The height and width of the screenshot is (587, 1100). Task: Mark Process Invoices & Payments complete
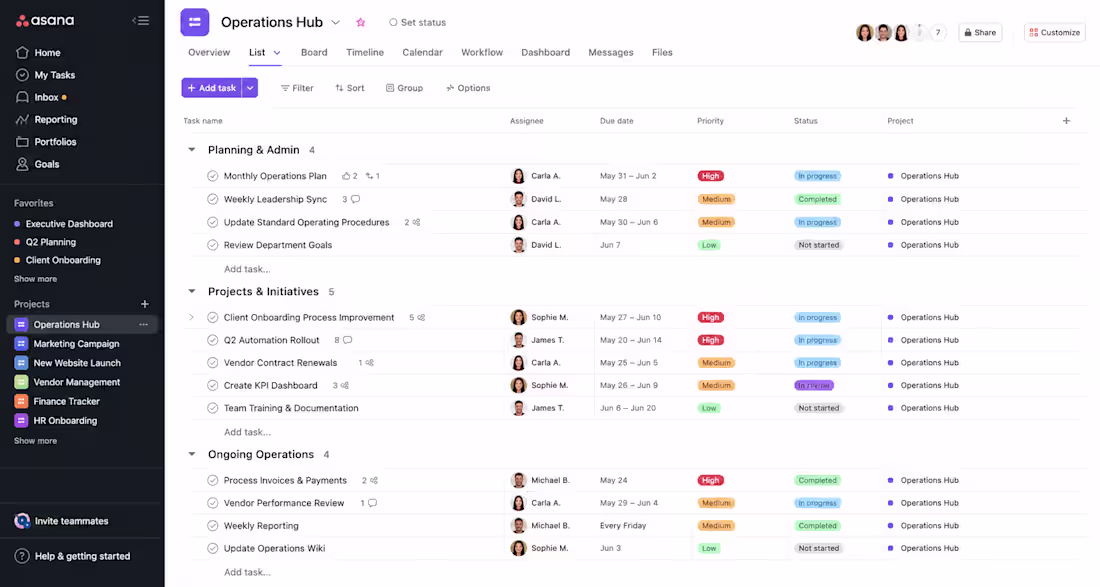pos(213,480)
